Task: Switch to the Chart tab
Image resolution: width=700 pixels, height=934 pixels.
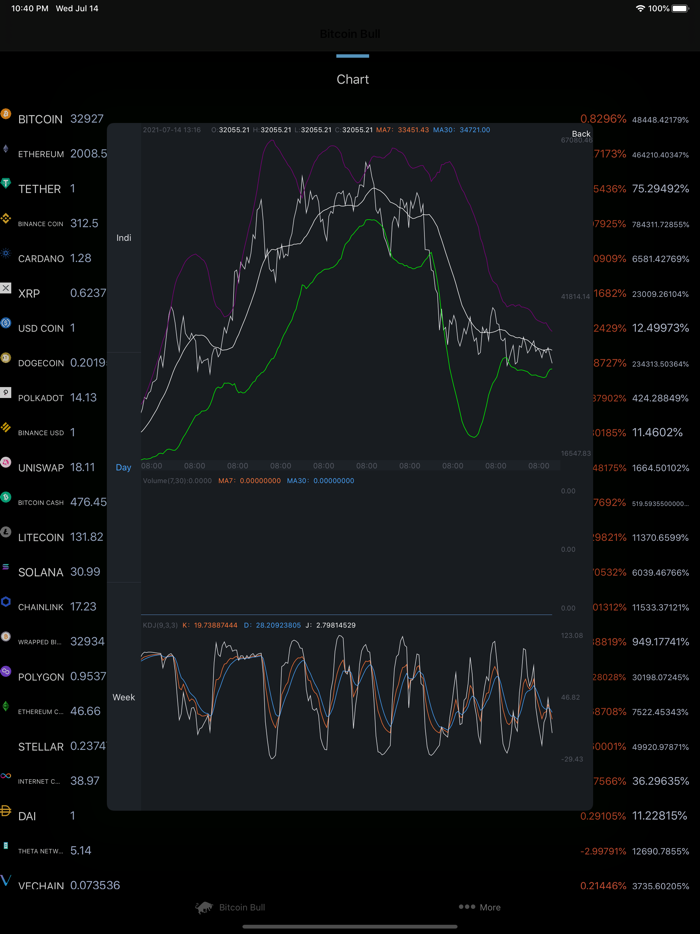Action: [352, 79]
